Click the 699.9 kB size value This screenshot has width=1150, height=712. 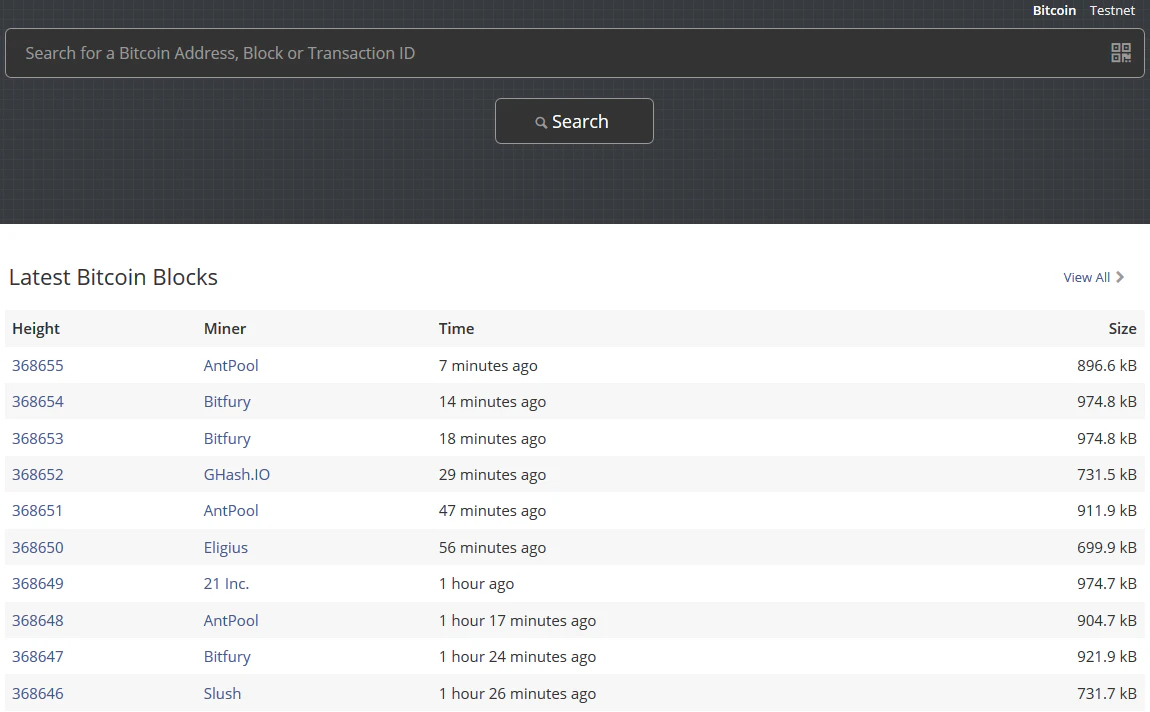coord(1107,547)
